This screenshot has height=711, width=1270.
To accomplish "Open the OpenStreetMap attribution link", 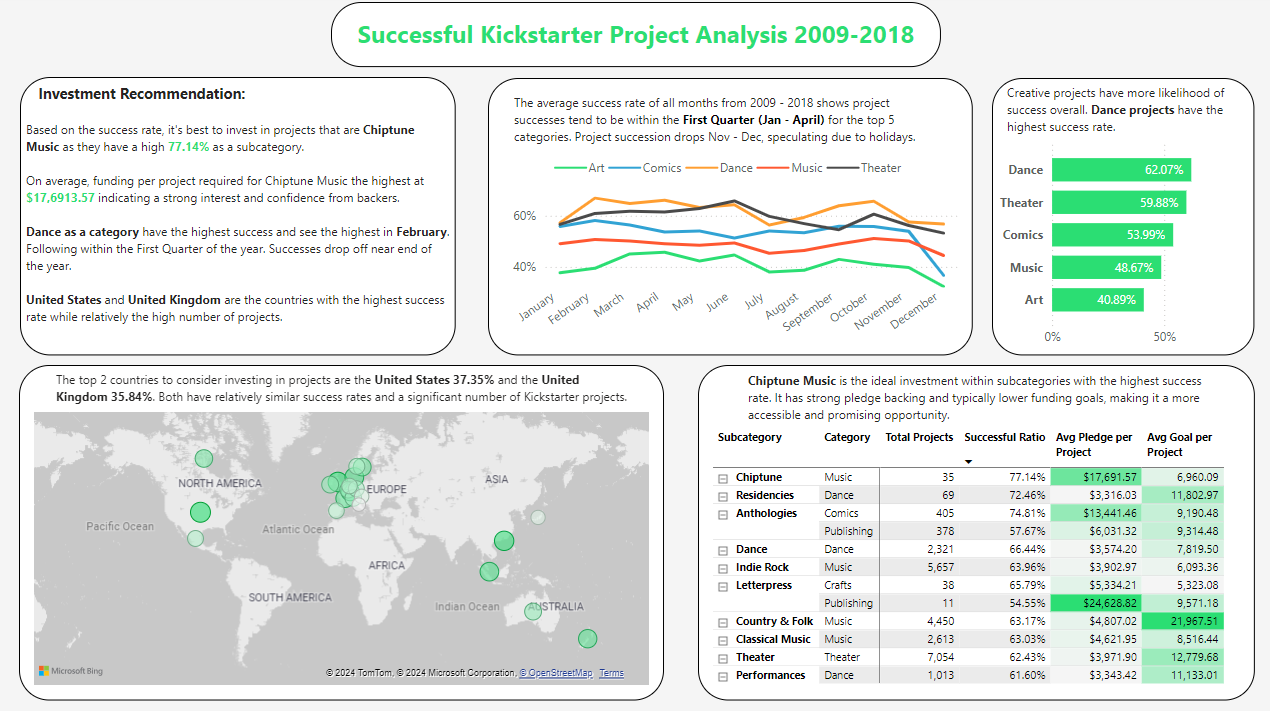I will [x=555, y=673].
